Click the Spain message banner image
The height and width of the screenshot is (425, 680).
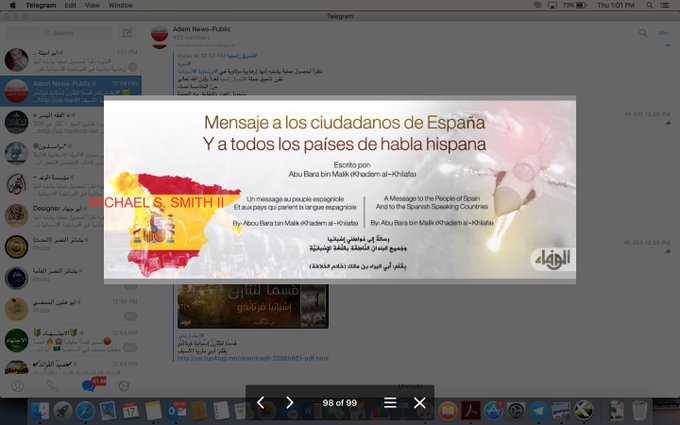[340, 190]
